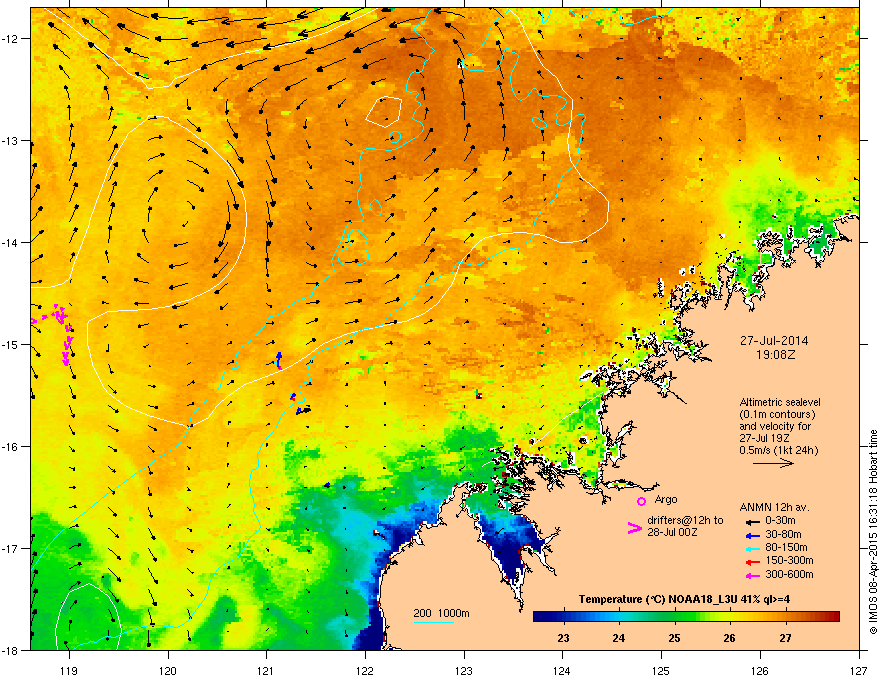This screenshot has height=680, width=880.
Task: Click the colorbar tick label 24
Action: click(x=618, y=638)
